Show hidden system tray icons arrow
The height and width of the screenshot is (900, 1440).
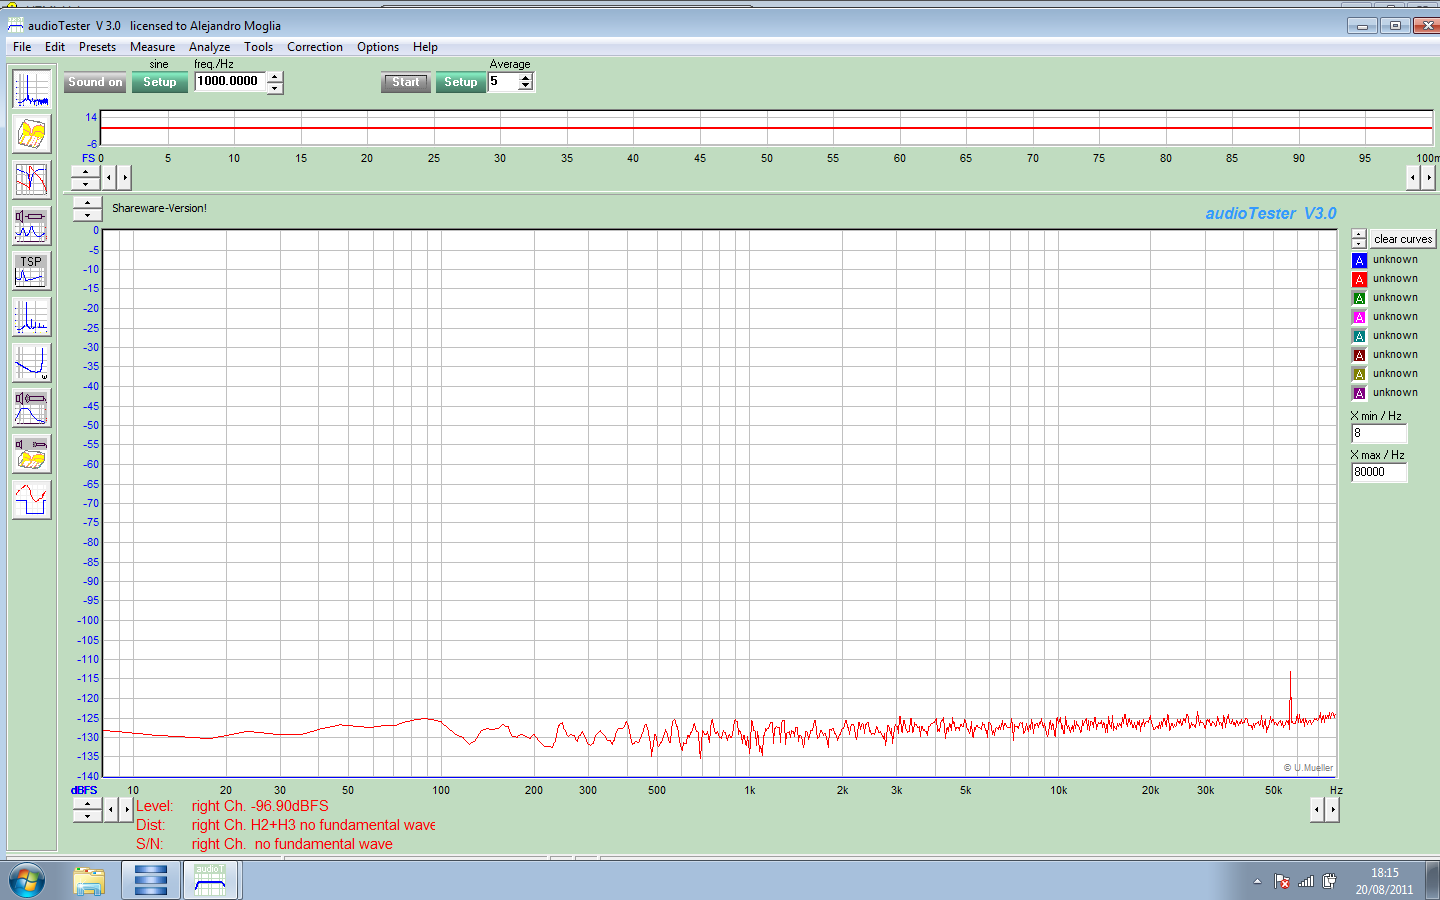(x=1257, y=881)
